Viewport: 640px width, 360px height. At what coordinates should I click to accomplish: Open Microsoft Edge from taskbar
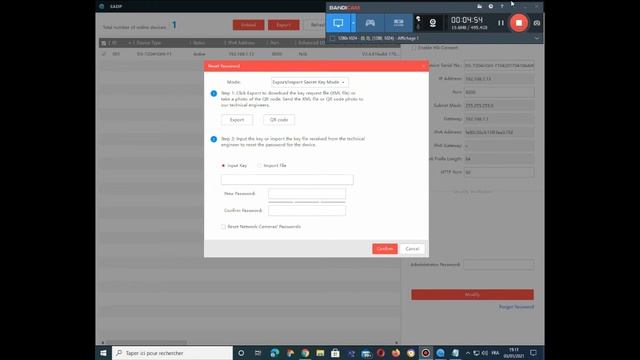point(275,353)
